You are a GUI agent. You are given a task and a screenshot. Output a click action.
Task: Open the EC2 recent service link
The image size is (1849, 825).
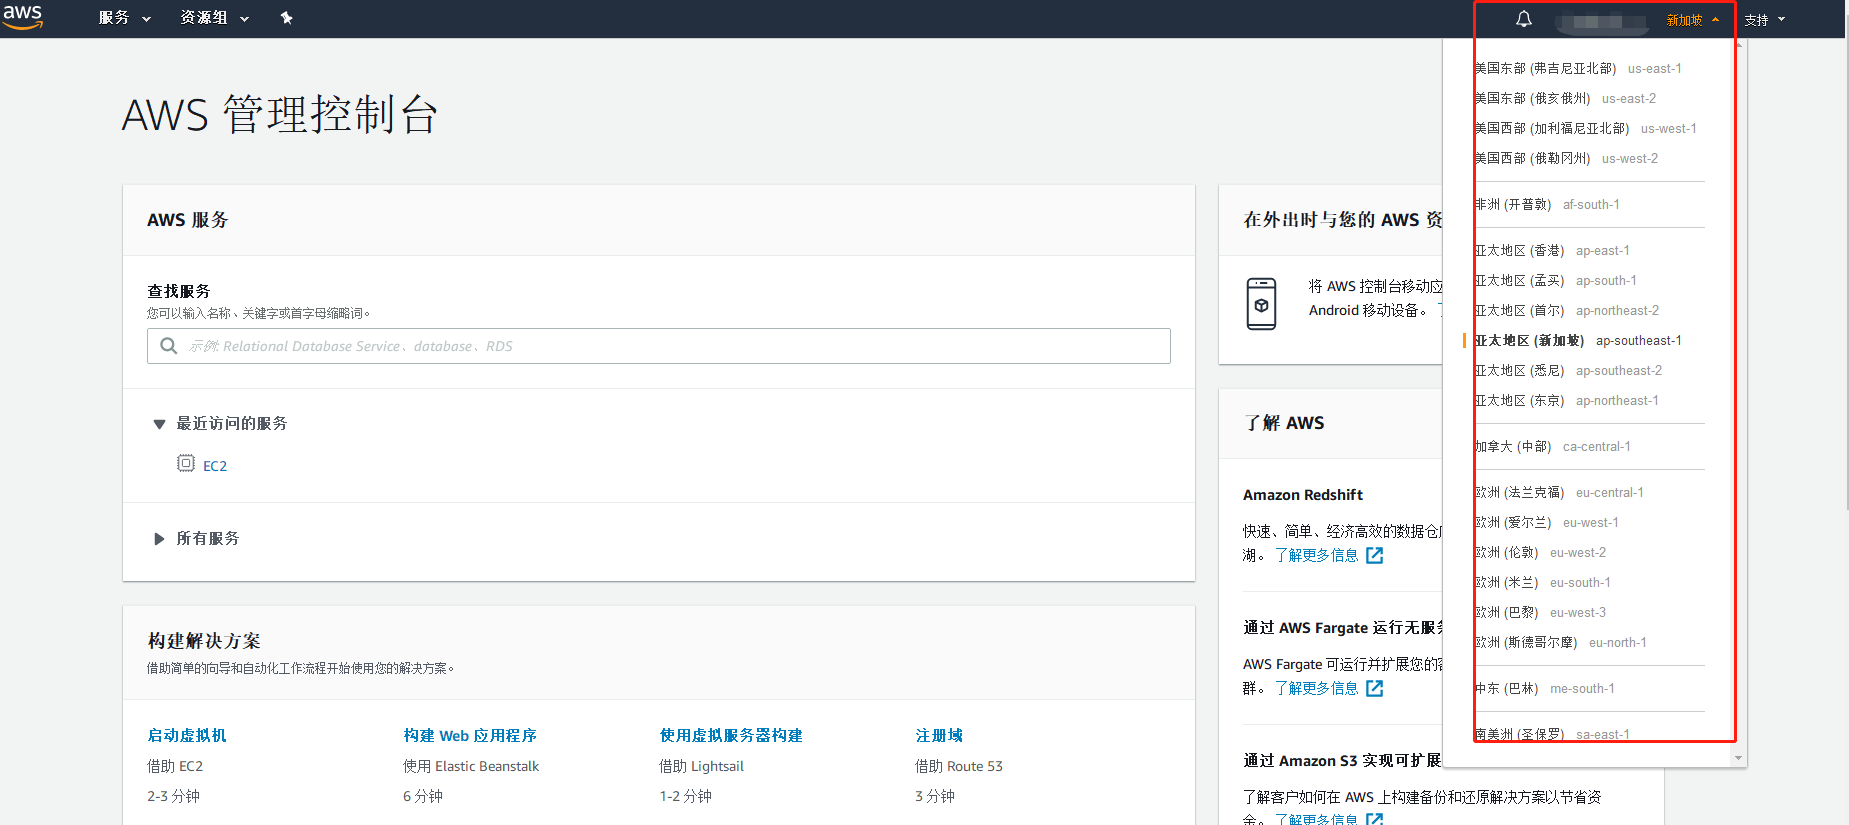[x=215, y=466]
